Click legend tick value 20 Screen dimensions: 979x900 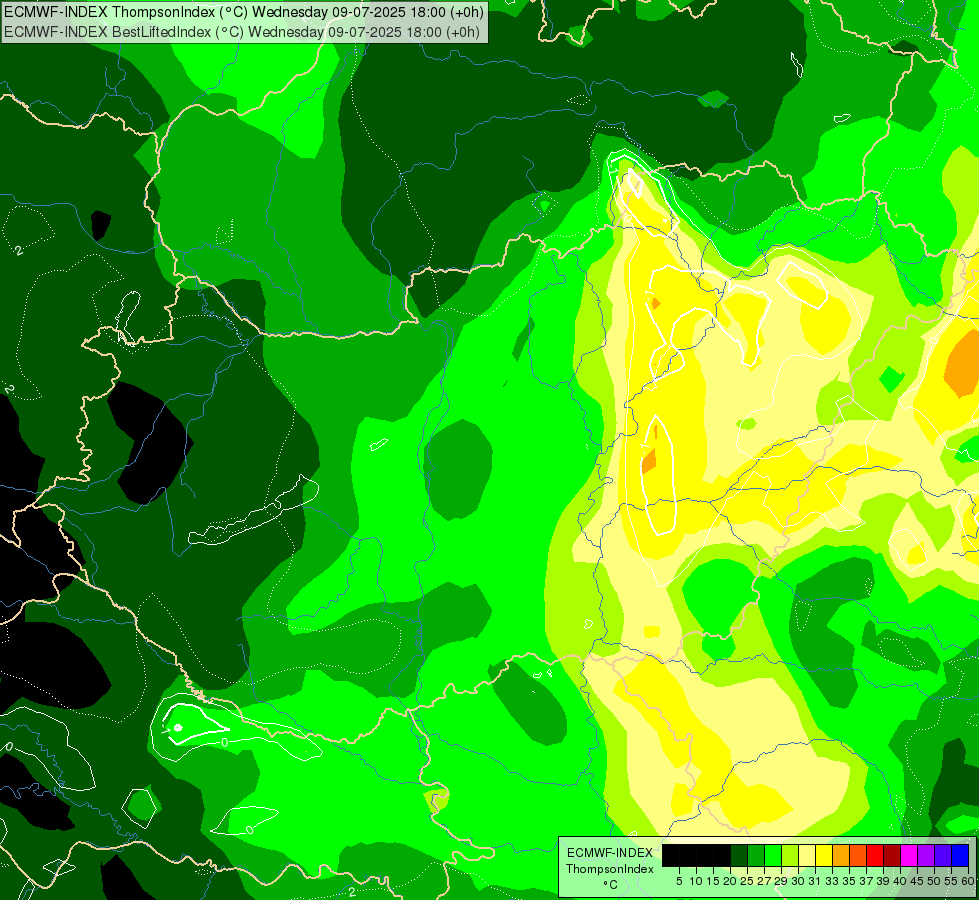(731, 881)
